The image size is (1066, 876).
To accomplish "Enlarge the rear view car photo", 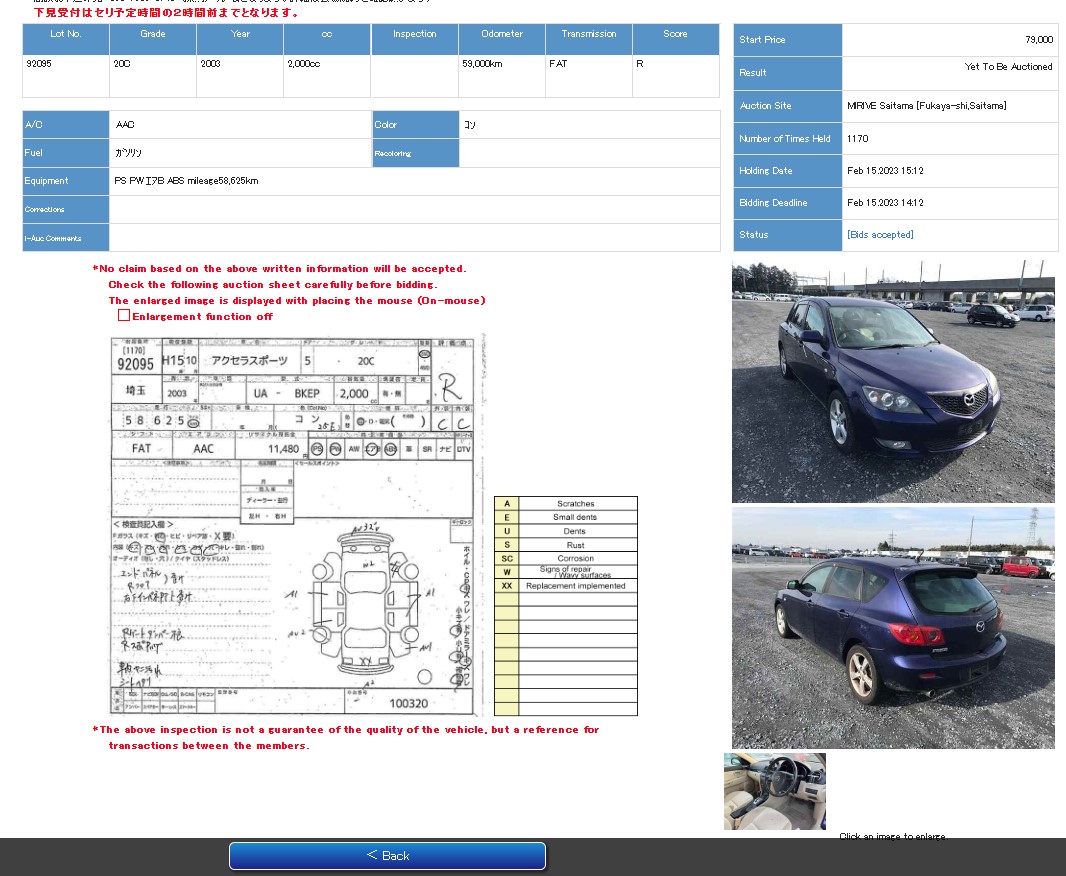I will (892, 627).
